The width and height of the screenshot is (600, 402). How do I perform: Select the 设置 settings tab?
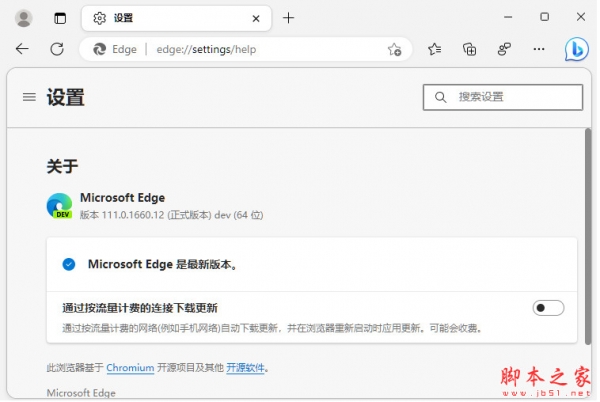[176, 18]
